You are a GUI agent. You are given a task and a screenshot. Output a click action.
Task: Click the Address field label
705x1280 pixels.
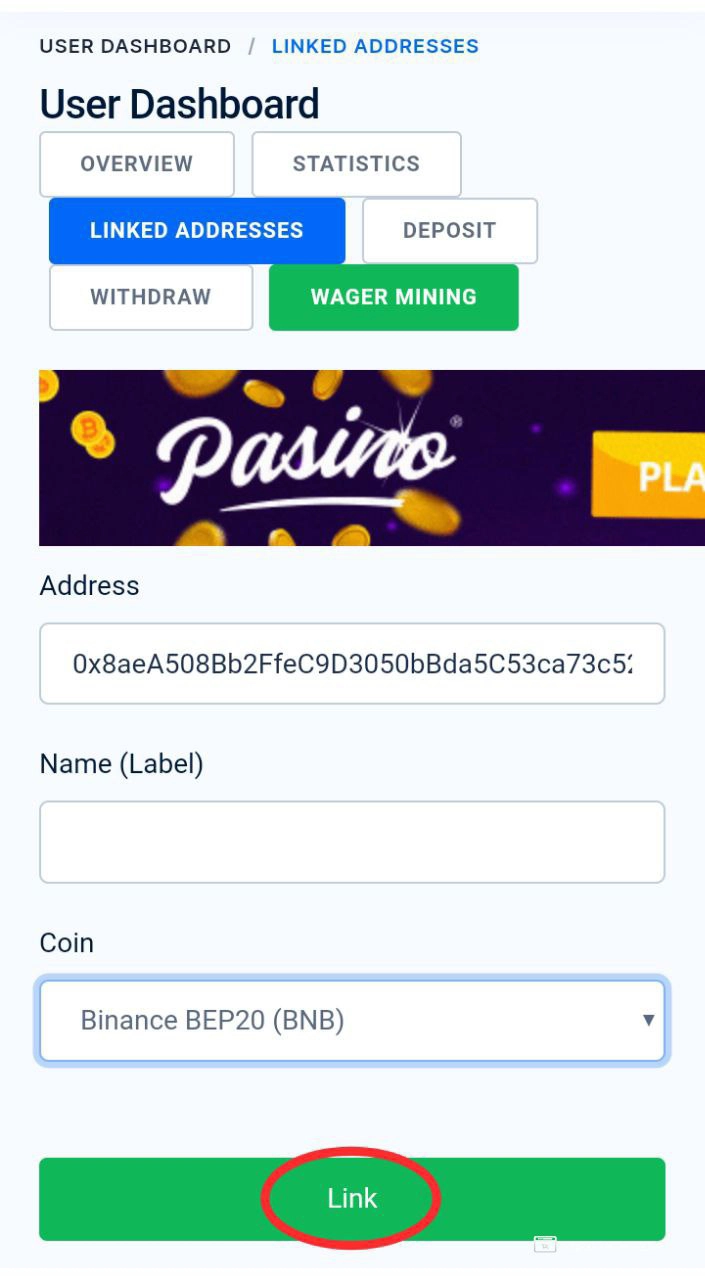point(89,586)
